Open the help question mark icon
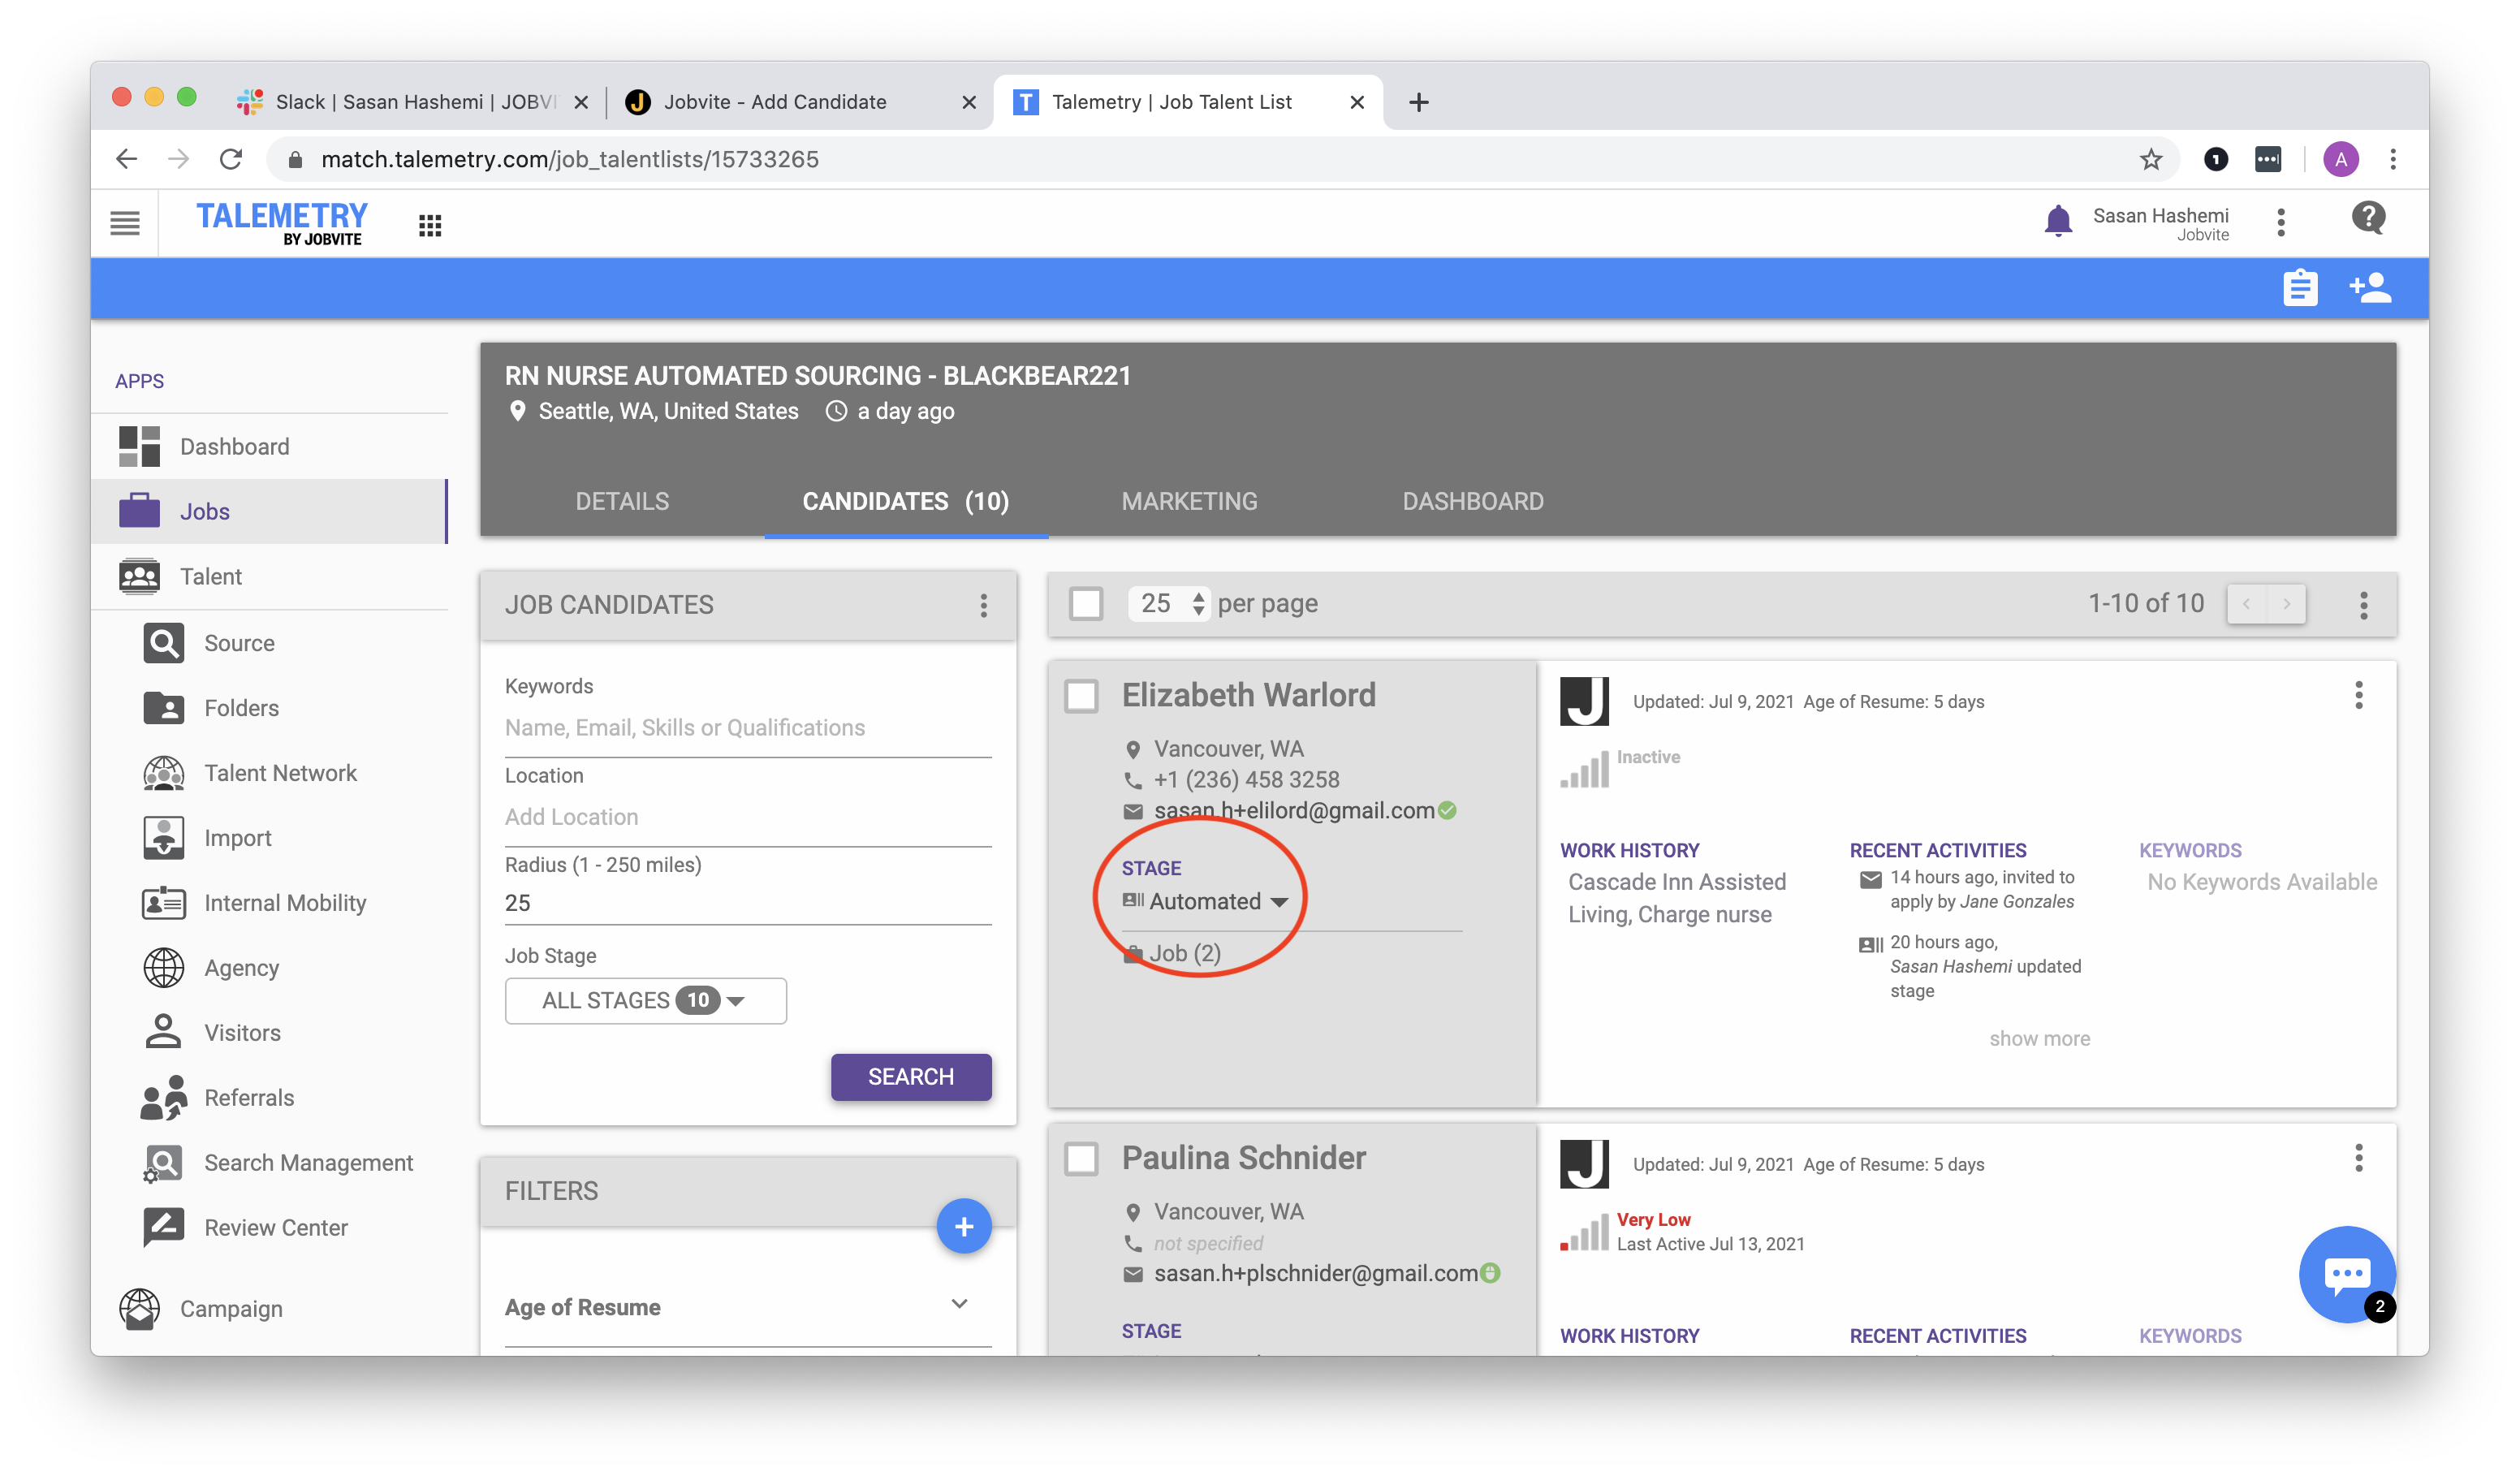 (2368, 218)
